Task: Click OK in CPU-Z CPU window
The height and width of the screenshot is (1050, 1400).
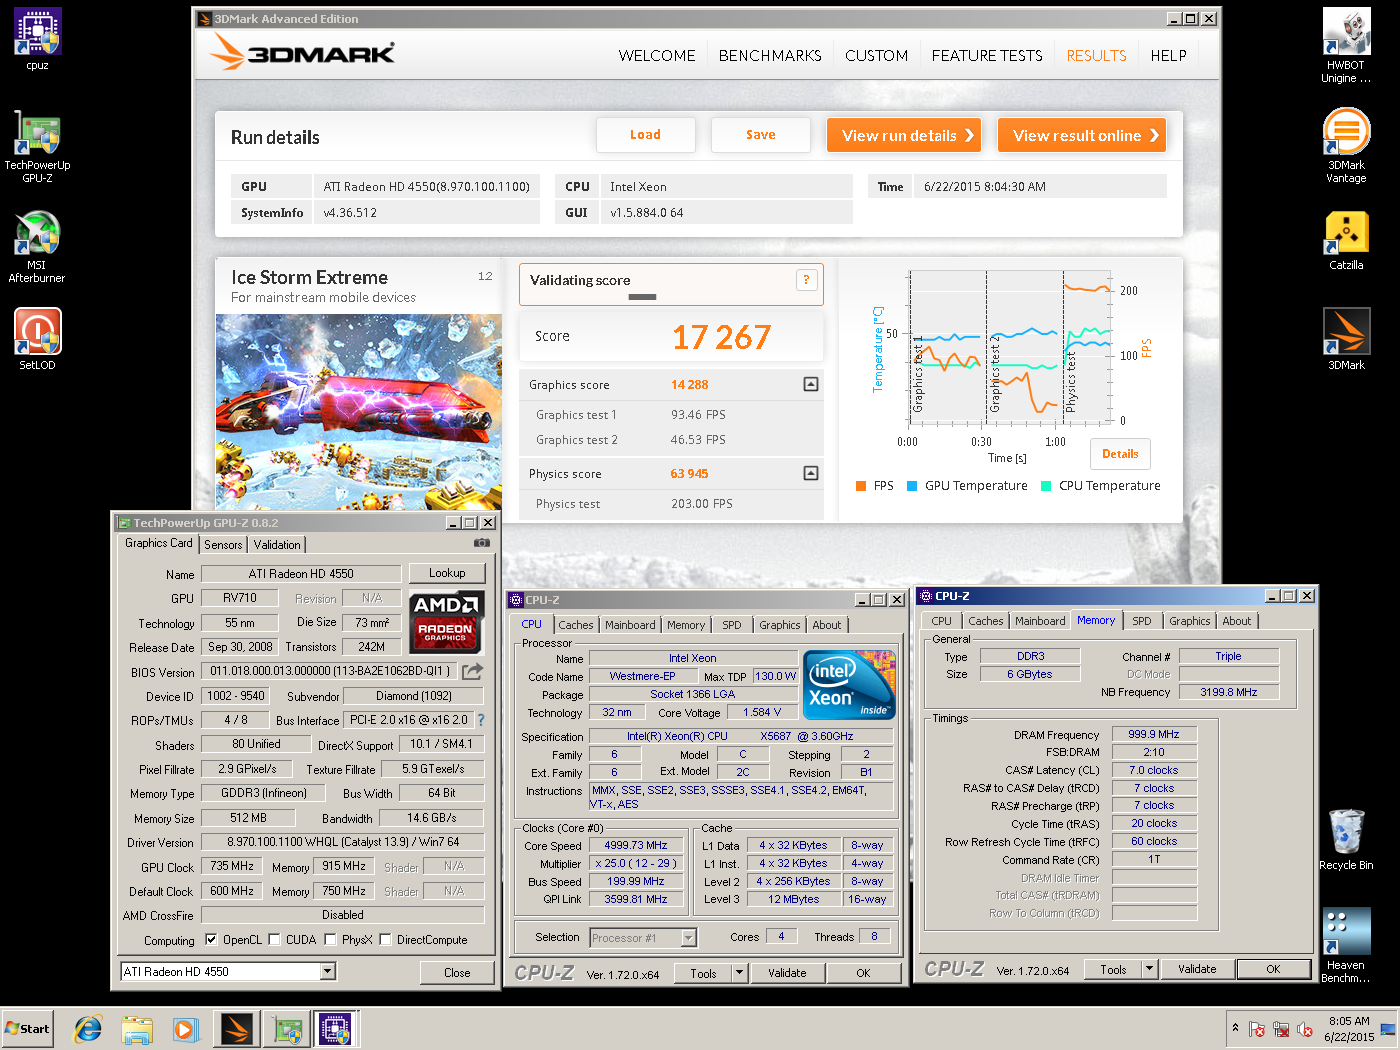Action: 863,973
